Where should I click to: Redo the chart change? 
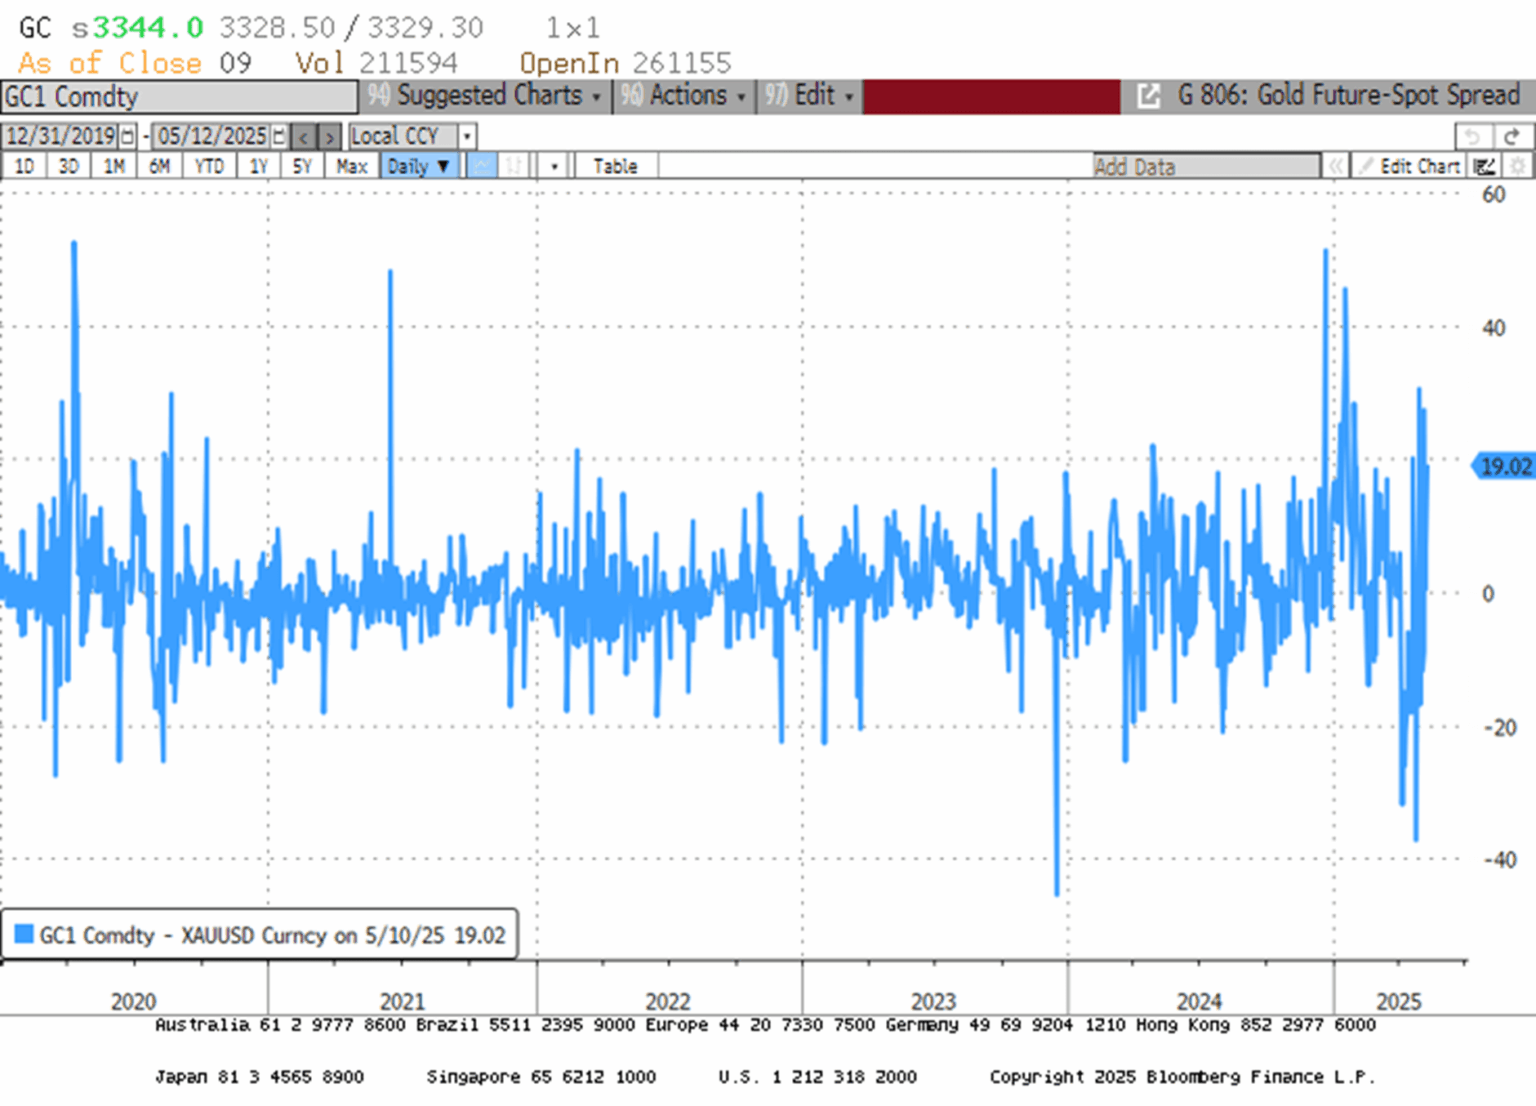tap(1509, 135)
